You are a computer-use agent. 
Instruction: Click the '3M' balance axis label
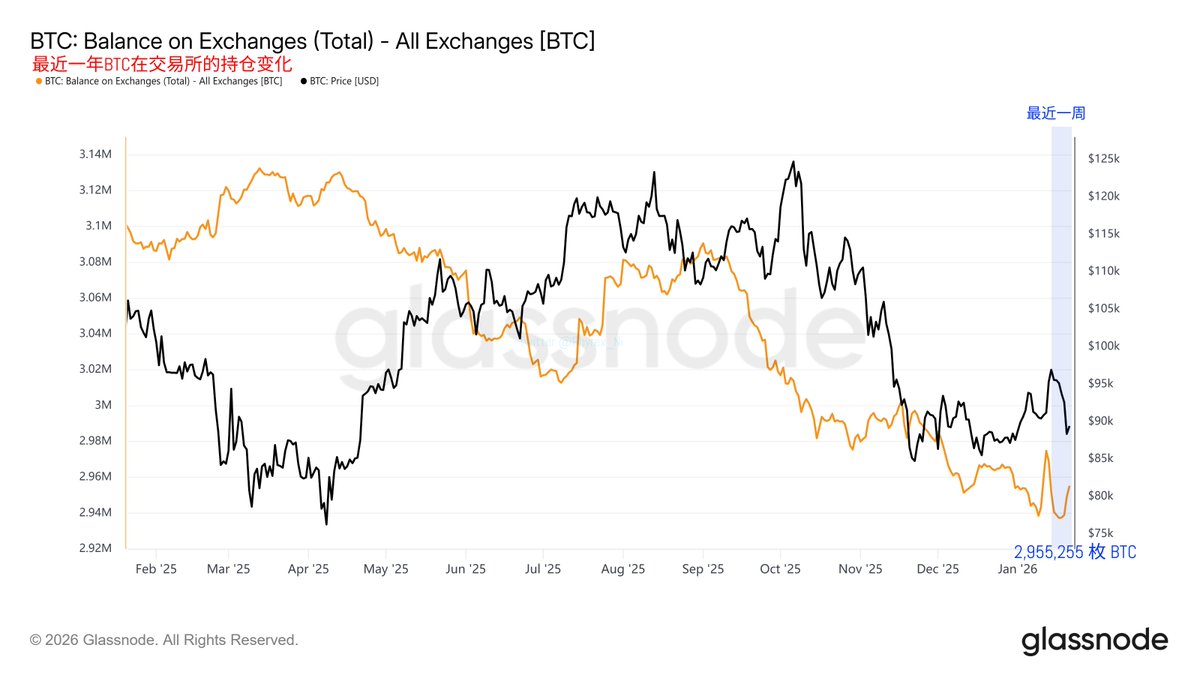click(x=103, y=405)
